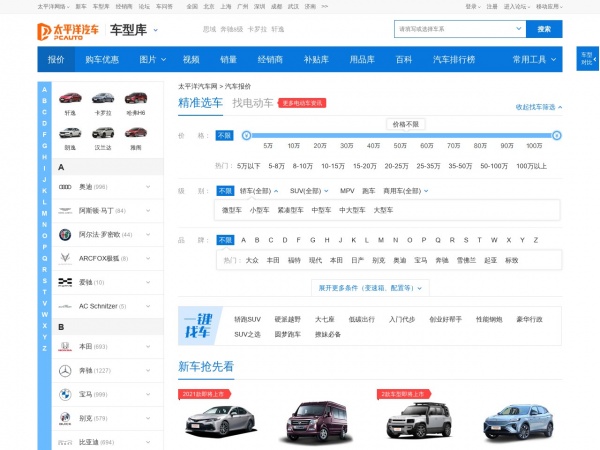Open the 轿车(全部) dropdown
600x450 pixels.
click(259, 191)
